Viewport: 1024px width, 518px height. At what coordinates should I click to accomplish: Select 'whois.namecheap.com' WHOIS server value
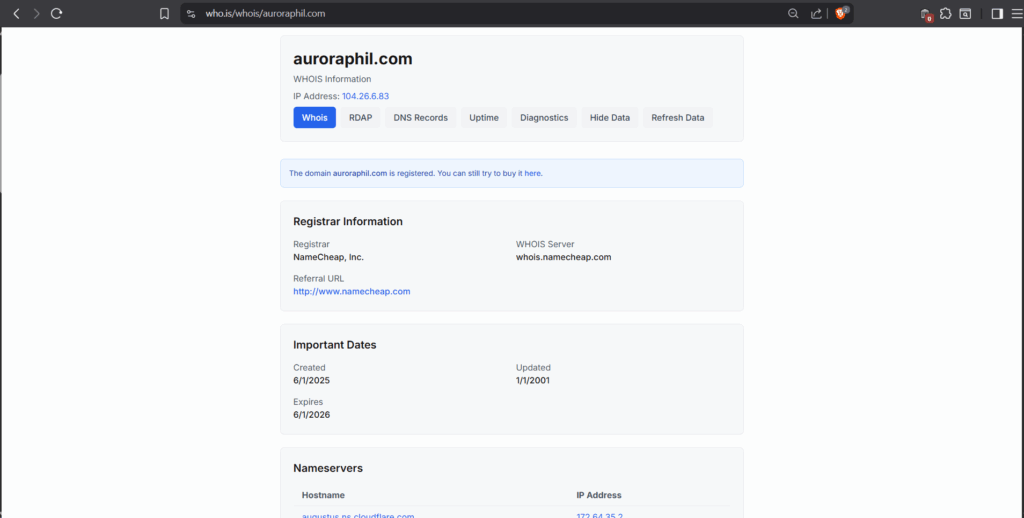click(564, 257)
